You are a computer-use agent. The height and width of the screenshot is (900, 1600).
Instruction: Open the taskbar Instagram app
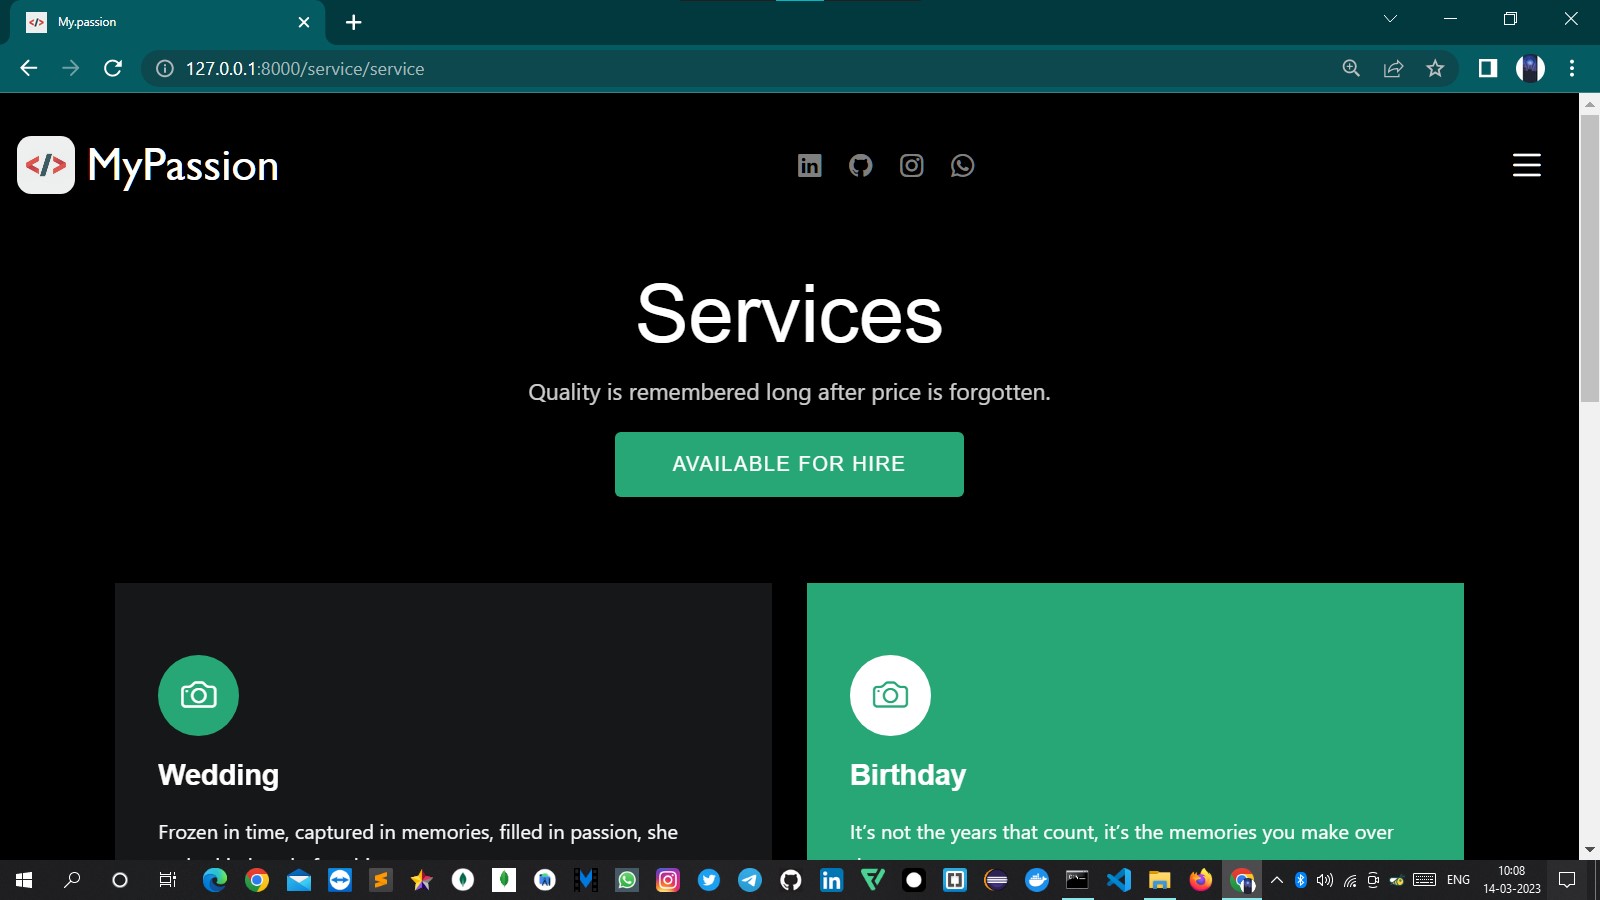click(x=668, y=880)
